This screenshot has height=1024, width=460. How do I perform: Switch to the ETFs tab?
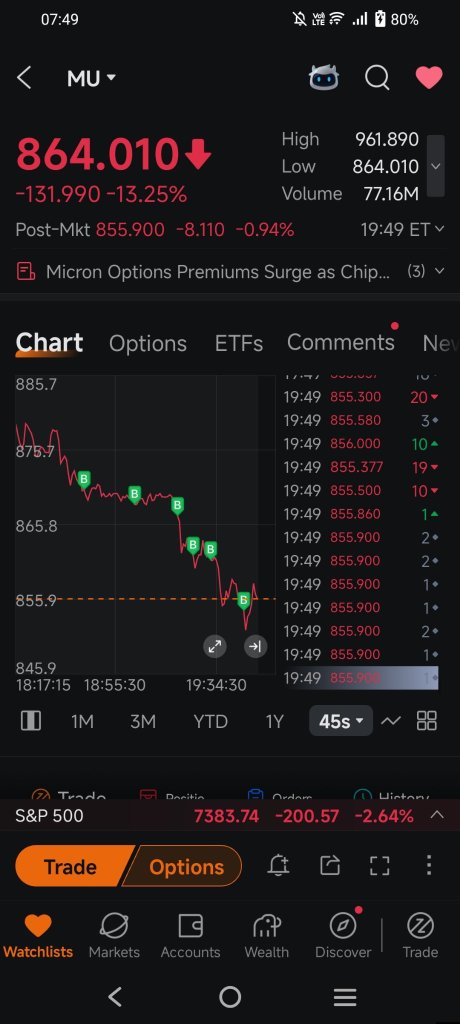pyautogui.click(x=238, y=344)
